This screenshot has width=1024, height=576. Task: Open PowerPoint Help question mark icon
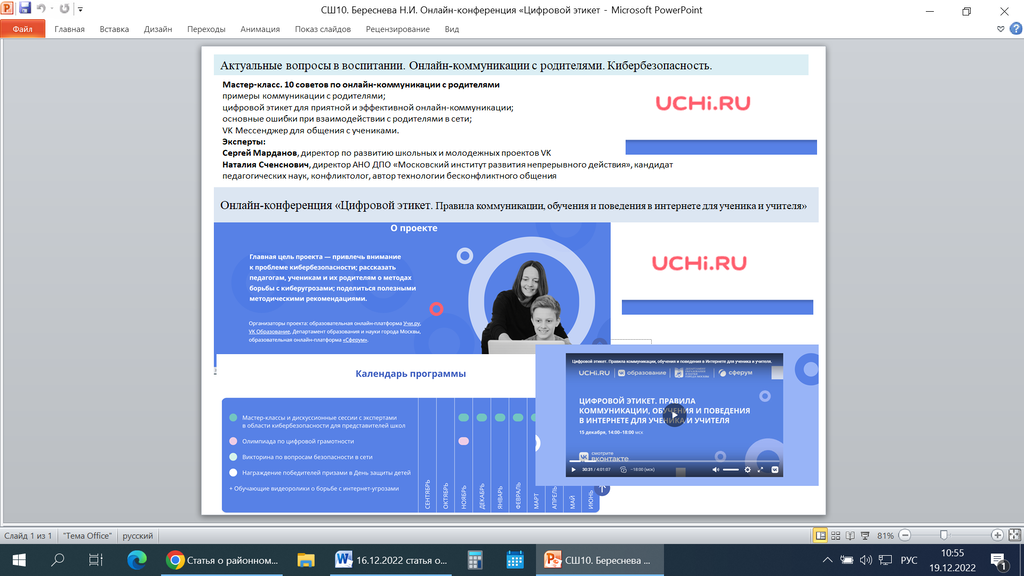(x=1016, y=29)
